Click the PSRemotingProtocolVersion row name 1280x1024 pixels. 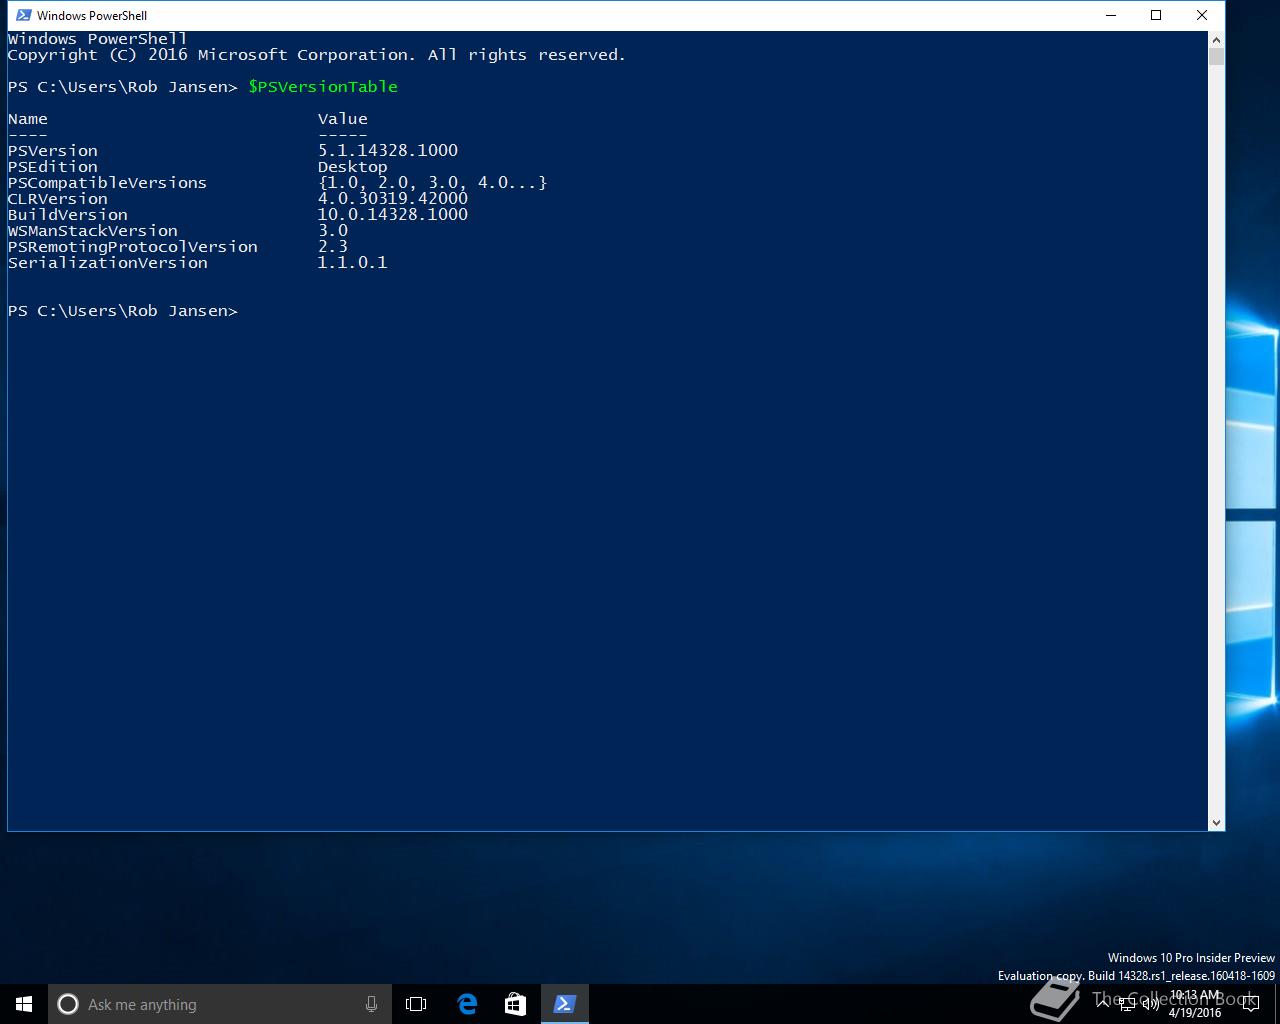(x=133, y=247)
